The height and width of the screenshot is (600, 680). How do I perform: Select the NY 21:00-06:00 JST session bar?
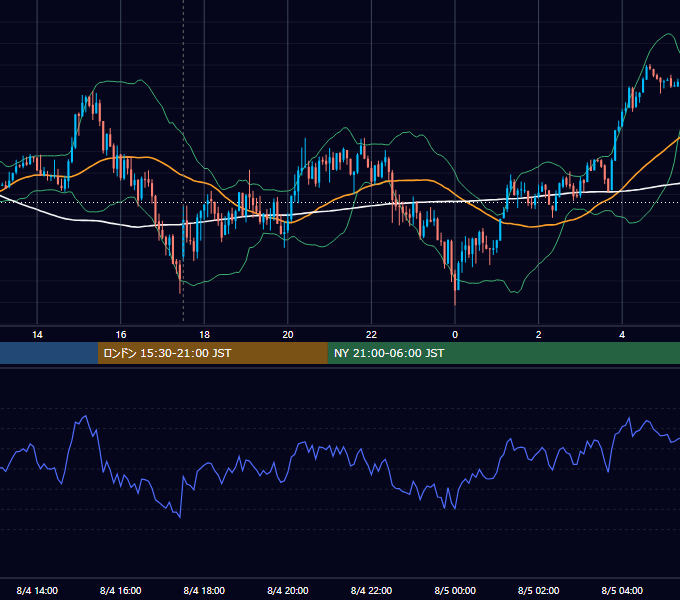tap(503, 353)
